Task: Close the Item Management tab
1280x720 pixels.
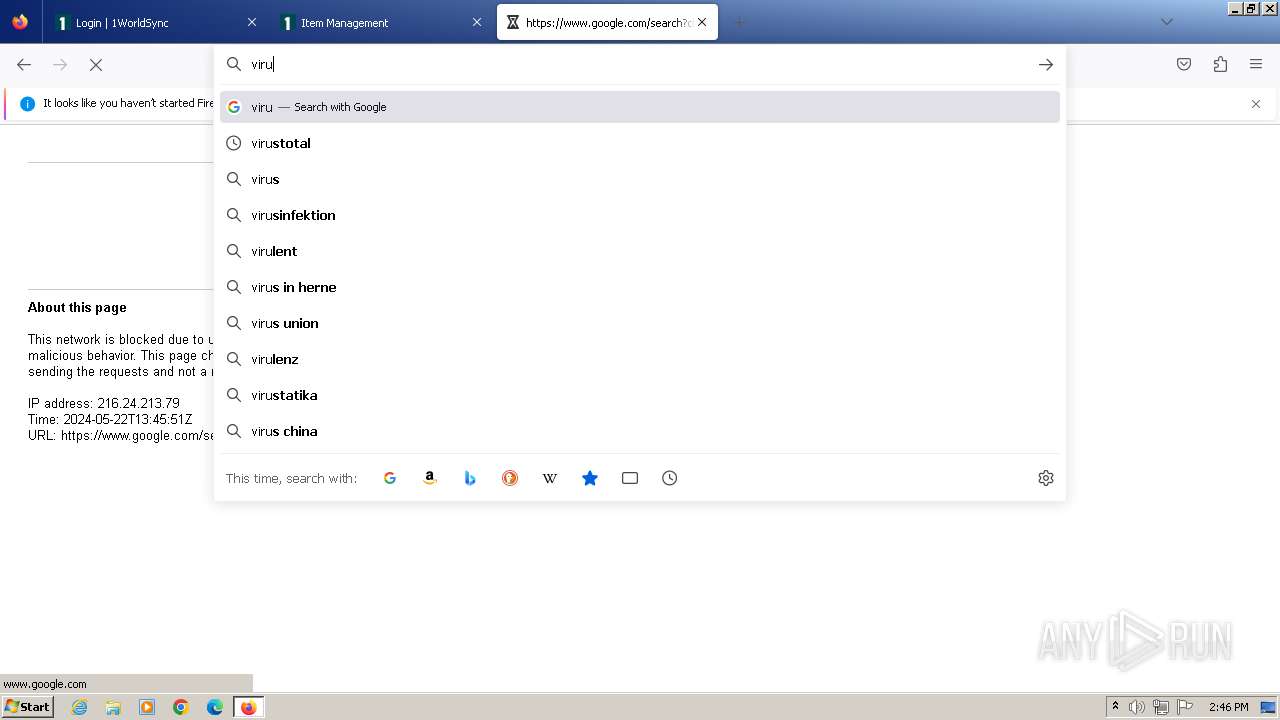Action: (477, 22)
